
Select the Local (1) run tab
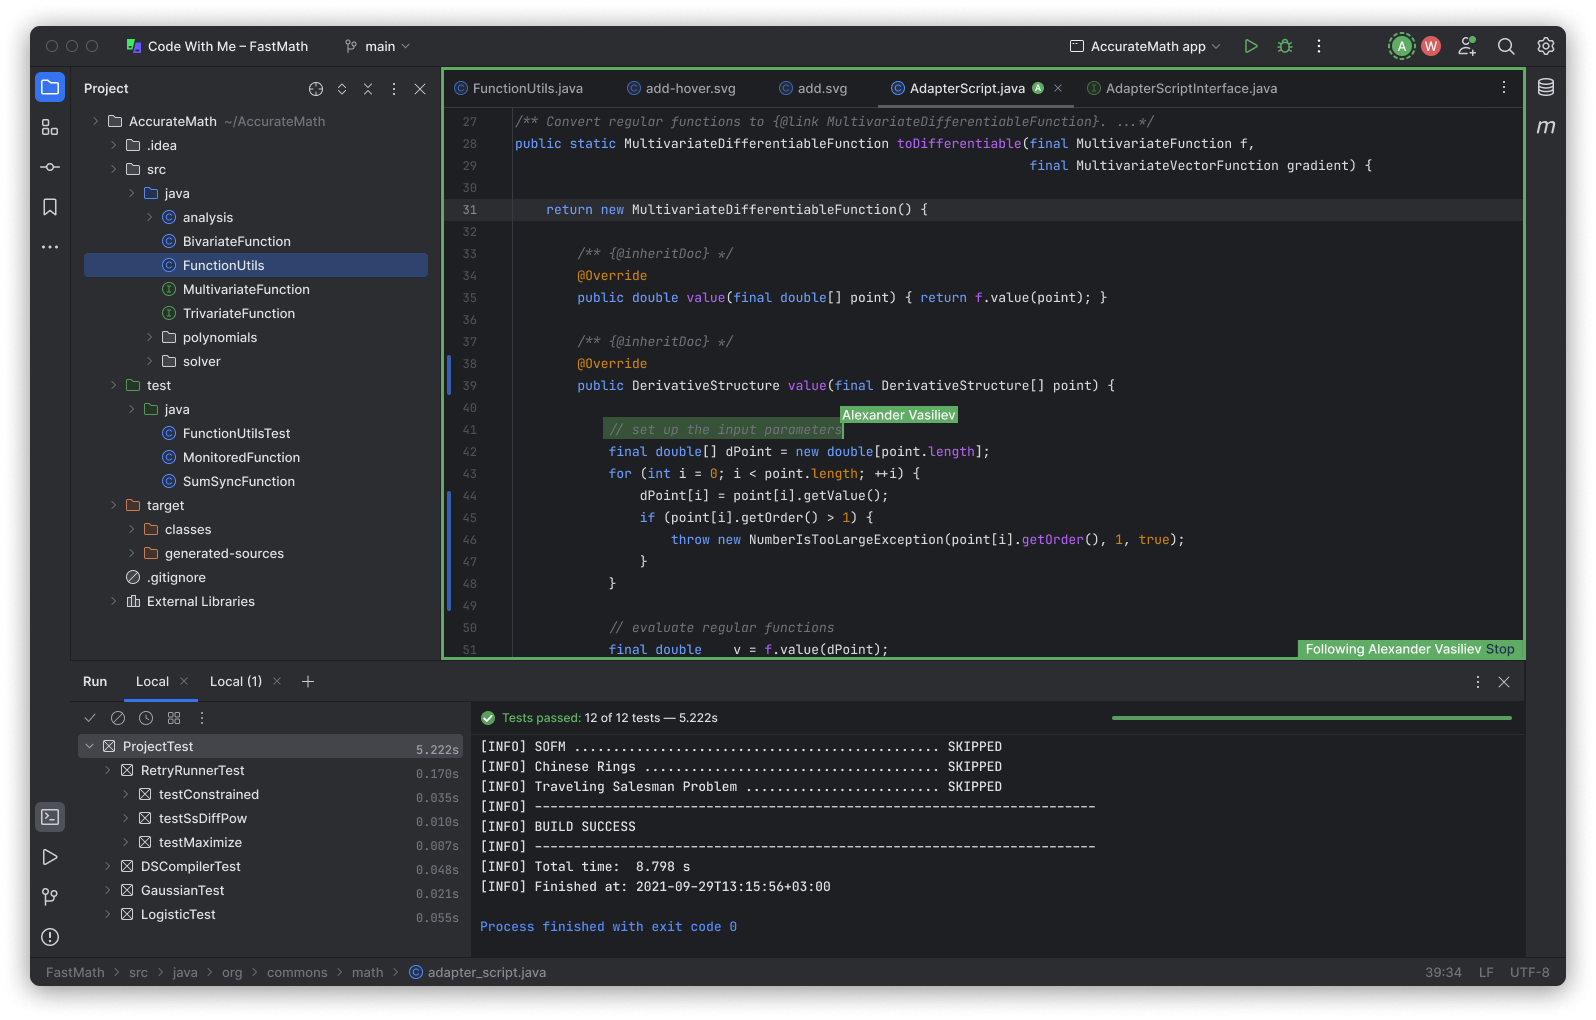point(236,681)
